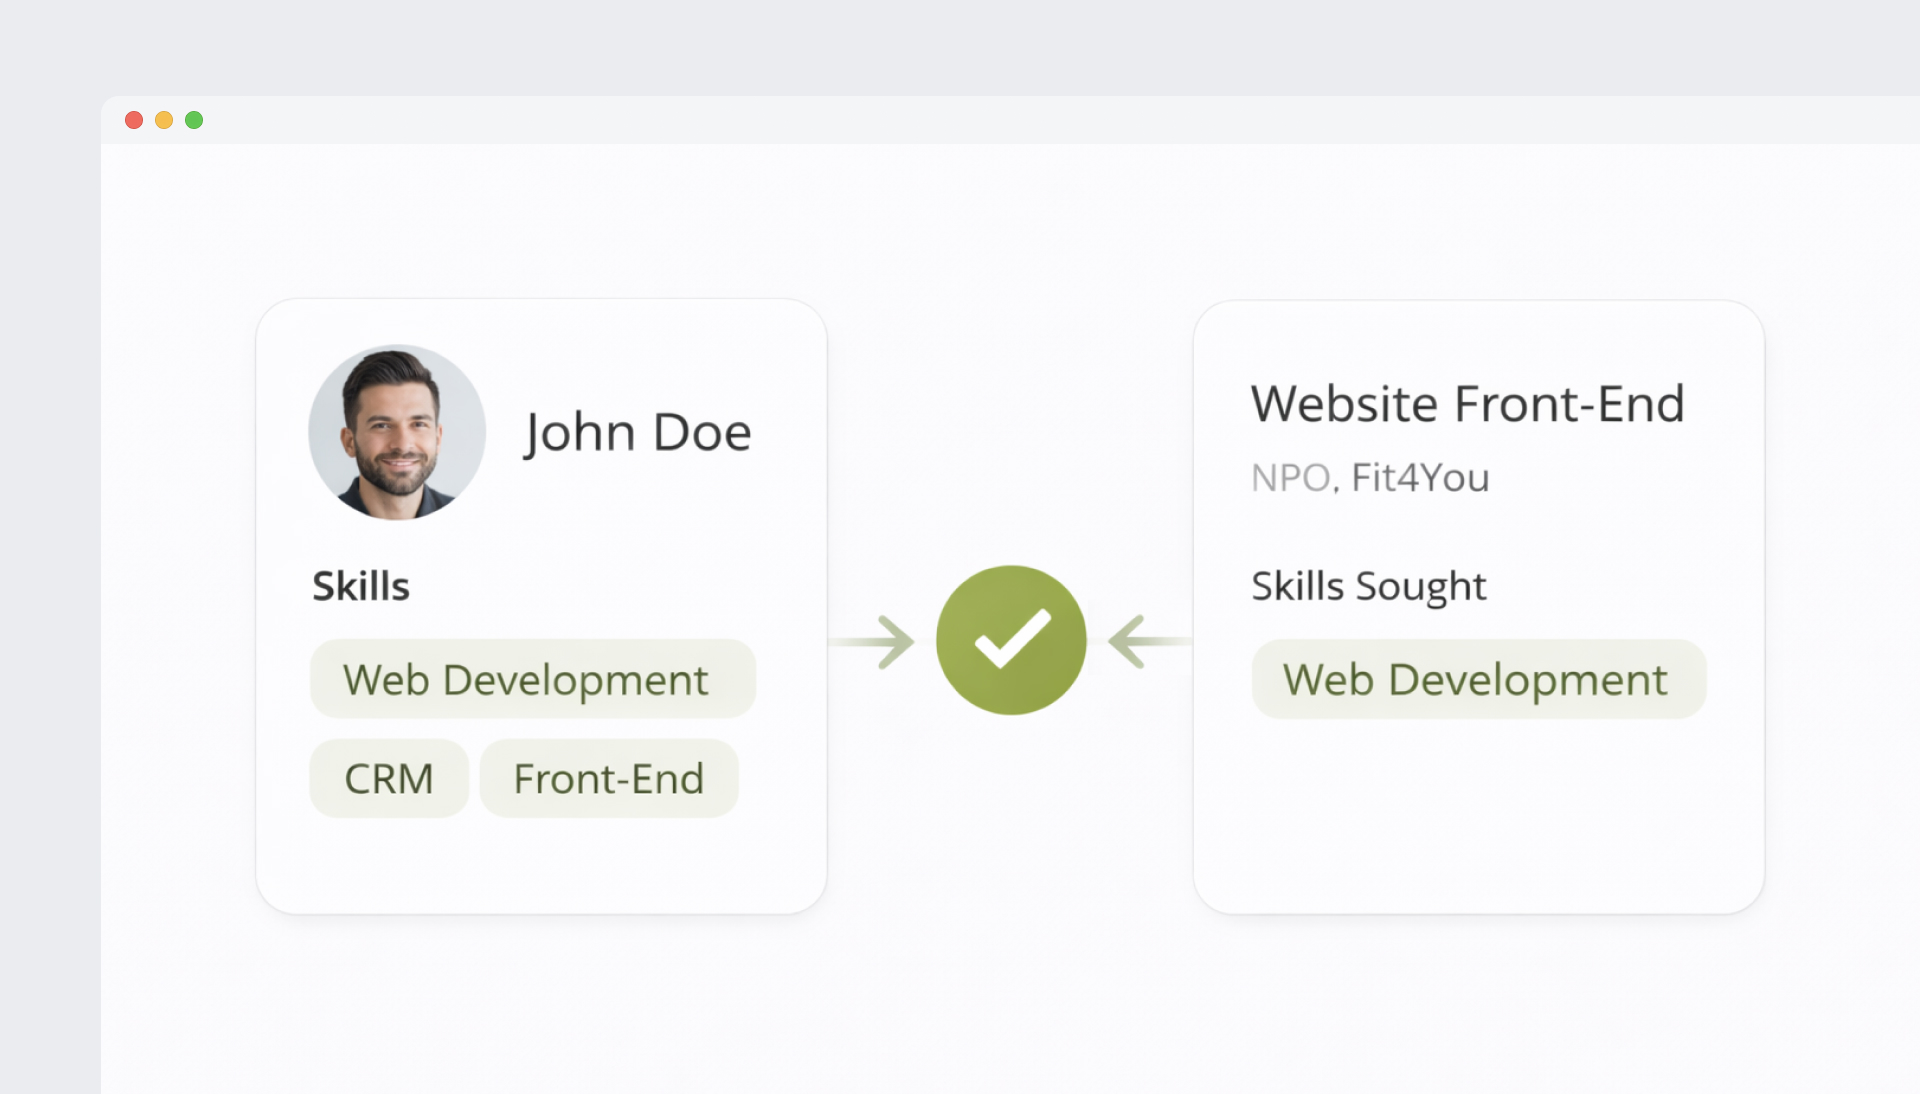Select Web Development tag under Skills
The height and width of the screenshot is (1094, 1920).
click(532, 679)
